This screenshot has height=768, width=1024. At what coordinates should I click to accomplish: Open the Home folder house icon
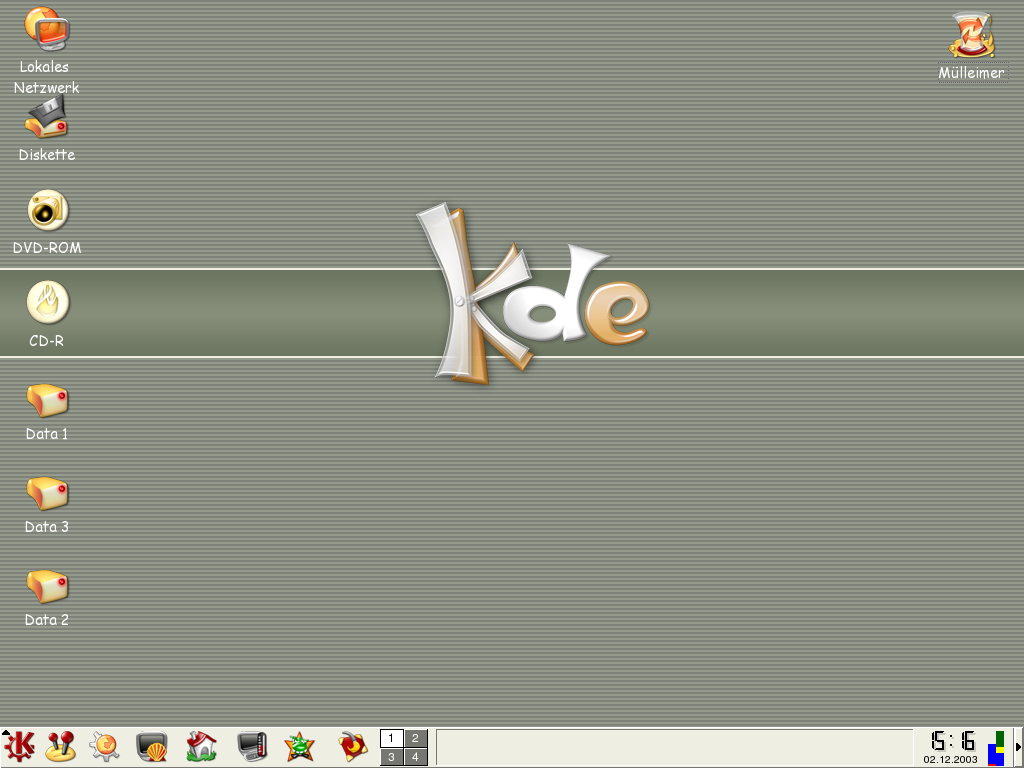pyautogui.click(x=201, y=747)
